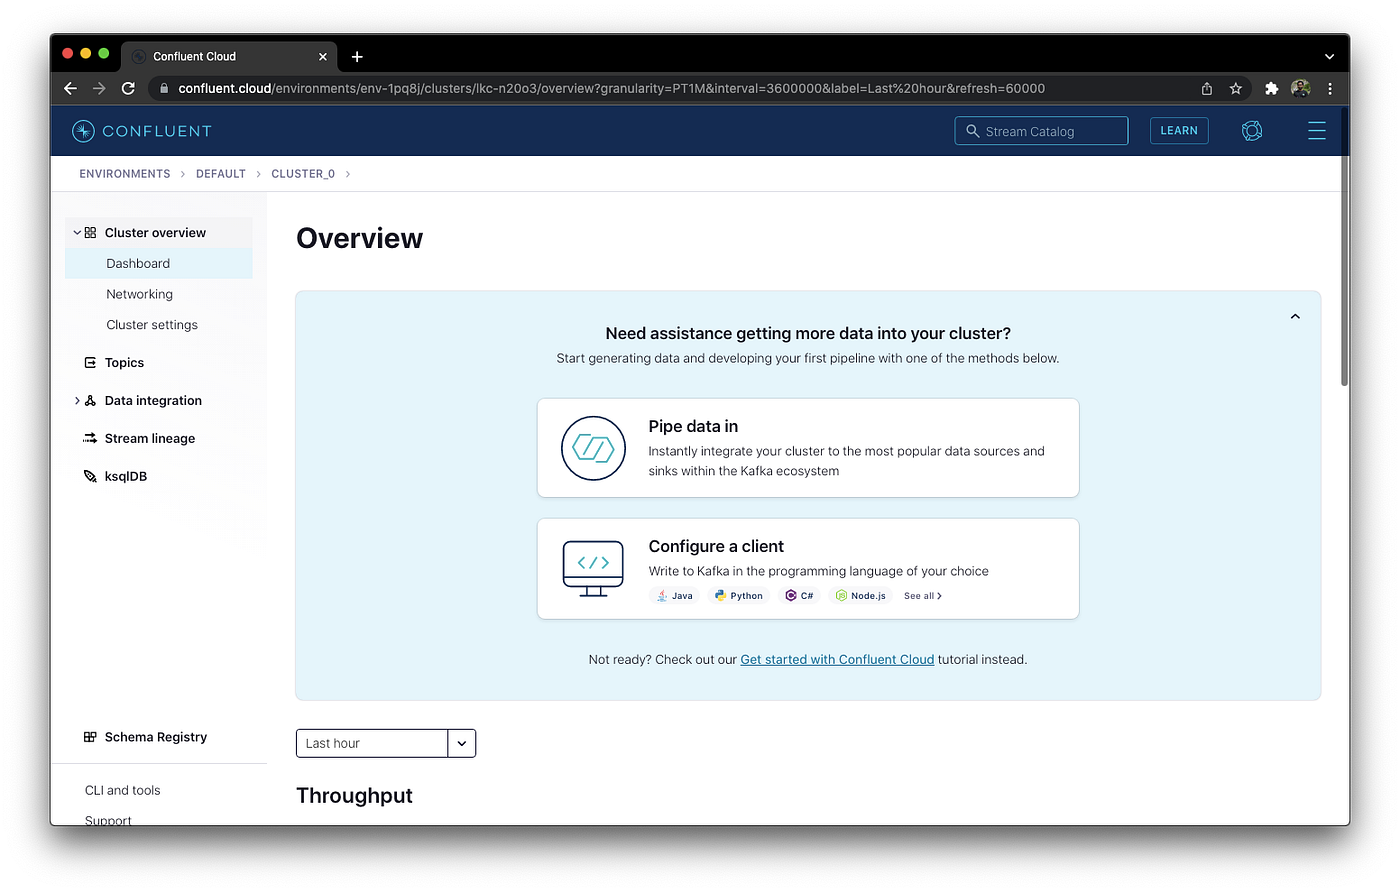This screenshot has height=892, width=1400.
Task: Click the browser address bar URL
Action: tap(611, 88)
